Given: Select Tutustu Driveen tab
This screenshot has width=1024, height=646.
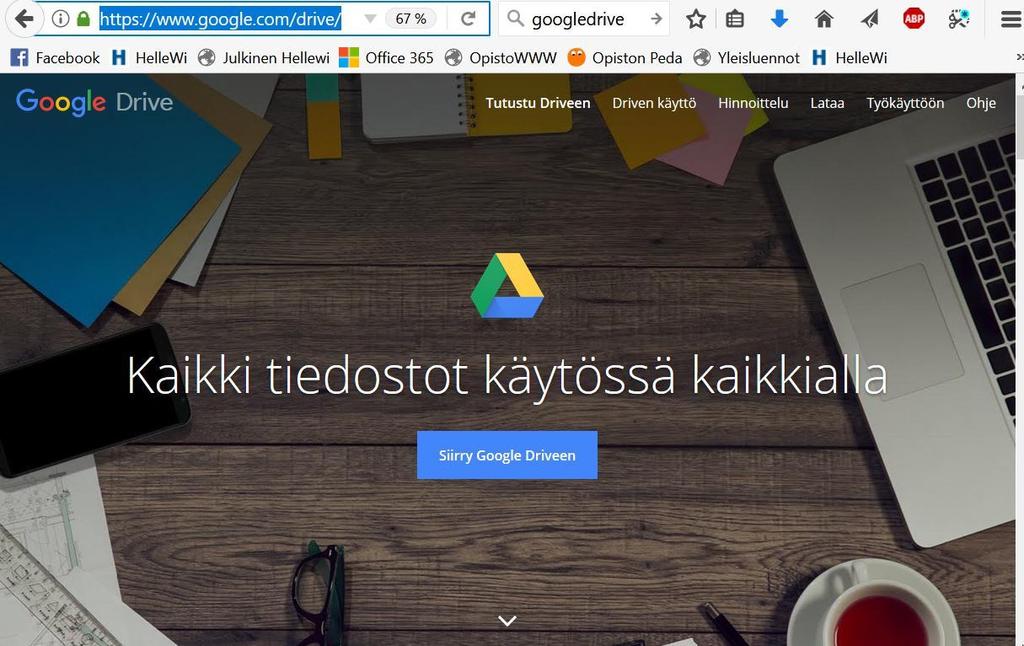Looking at the screenshot, I should (537, 103).
